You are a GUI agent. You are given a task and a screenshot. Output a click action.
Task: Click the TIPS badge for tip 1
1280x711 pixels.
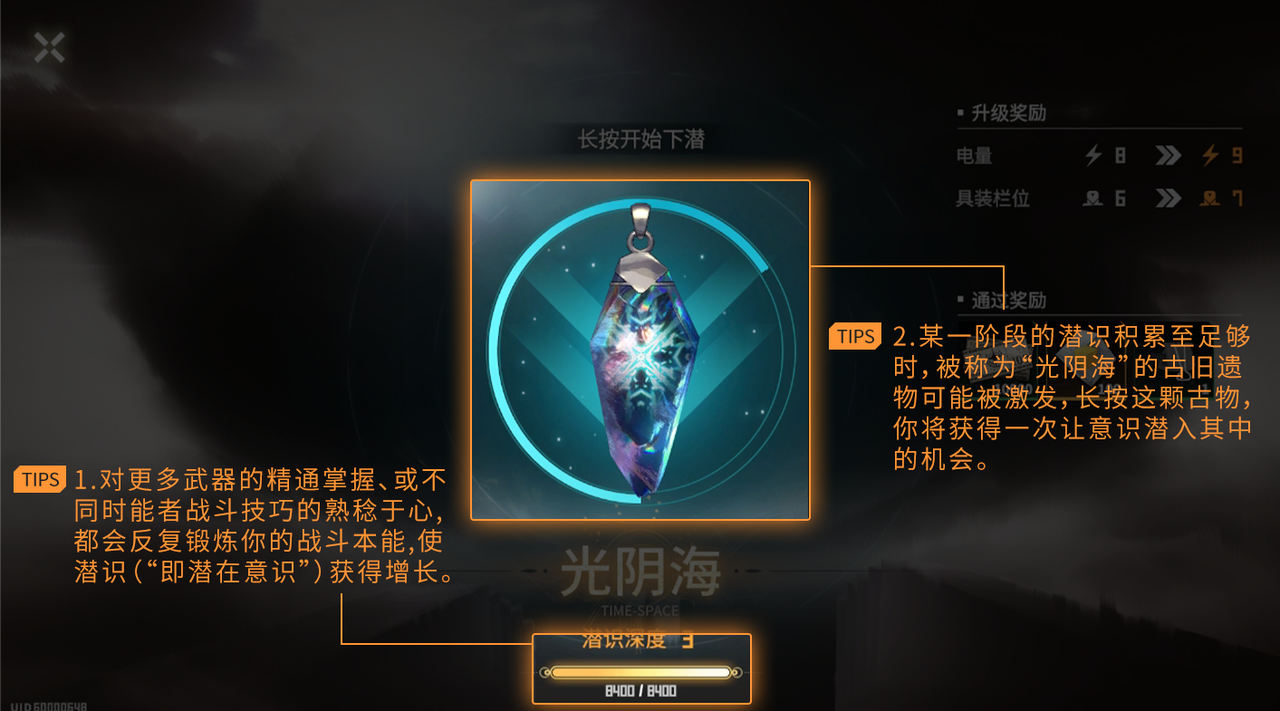41,479
